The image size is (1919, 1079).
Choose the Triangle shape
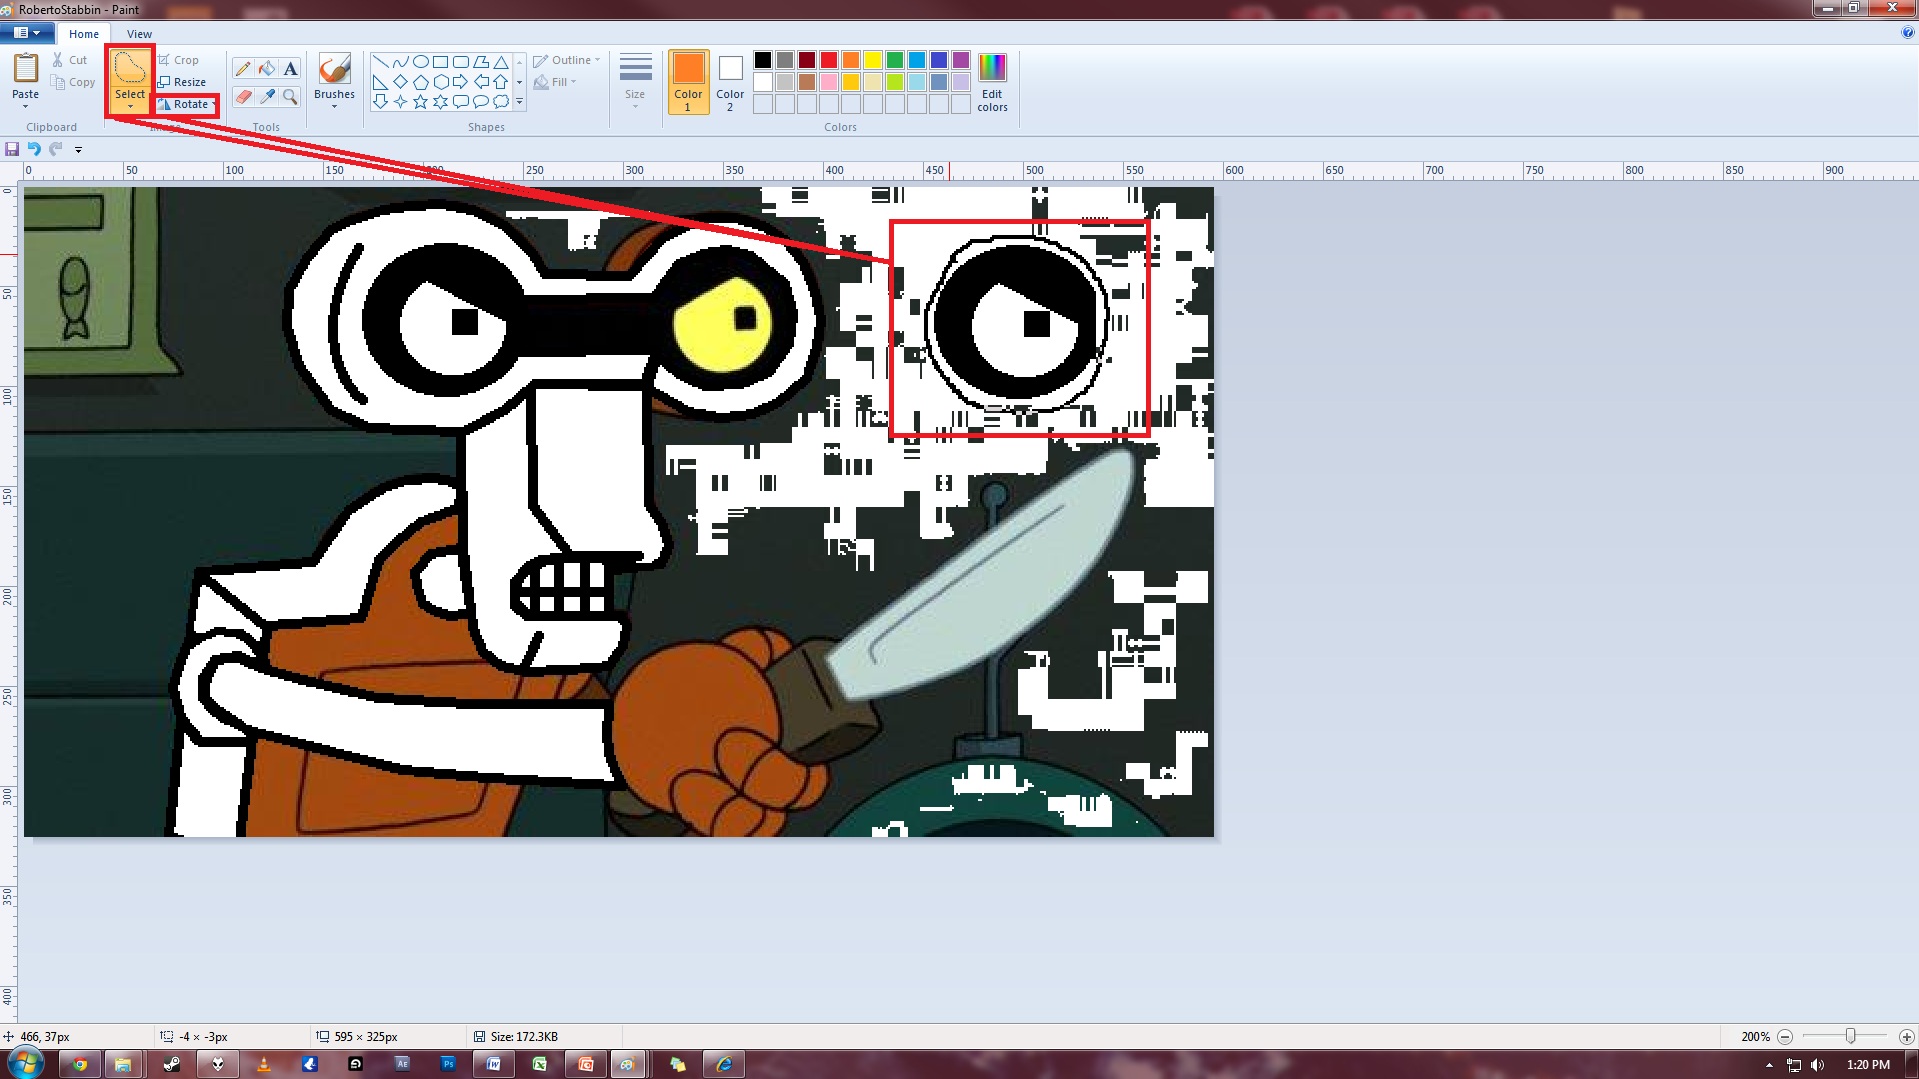tap(501, 62)
